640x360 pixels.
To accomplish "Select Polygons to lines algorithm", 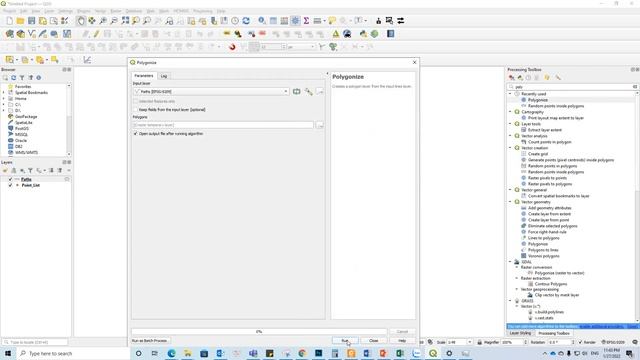I will [543, 250].
